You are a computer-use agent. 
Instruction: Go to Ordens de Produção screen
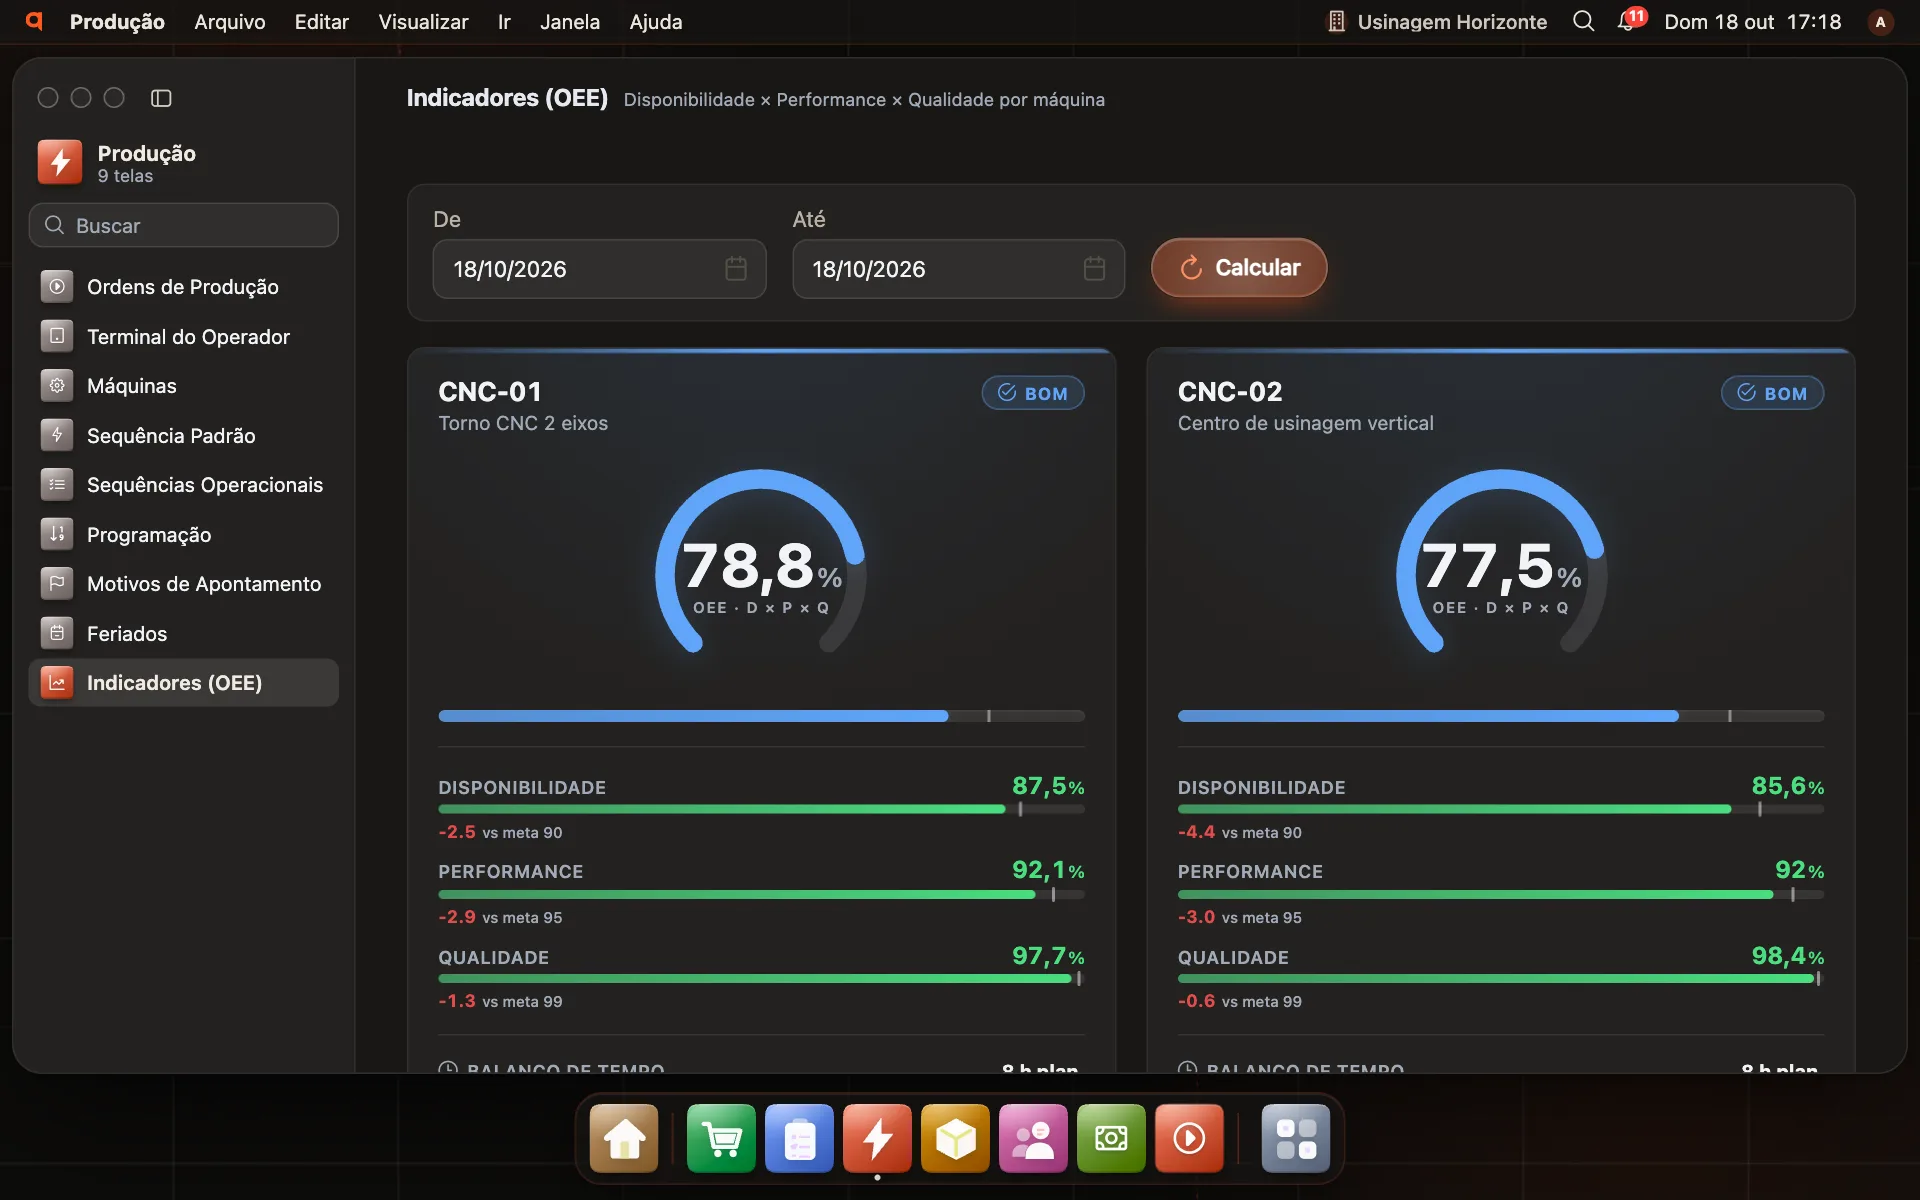point(184,287)
